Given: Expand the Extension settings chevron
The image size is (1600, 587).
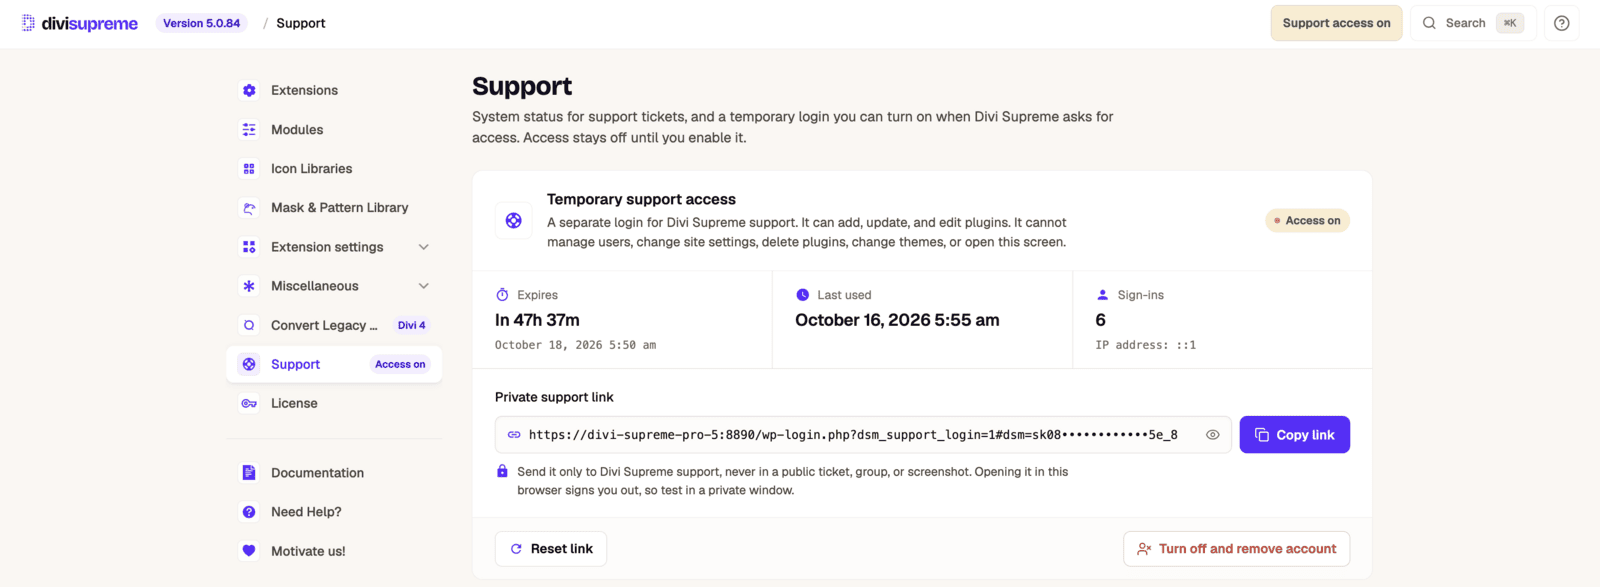Looking at the screenshot, I should click(x=423, y=247).
